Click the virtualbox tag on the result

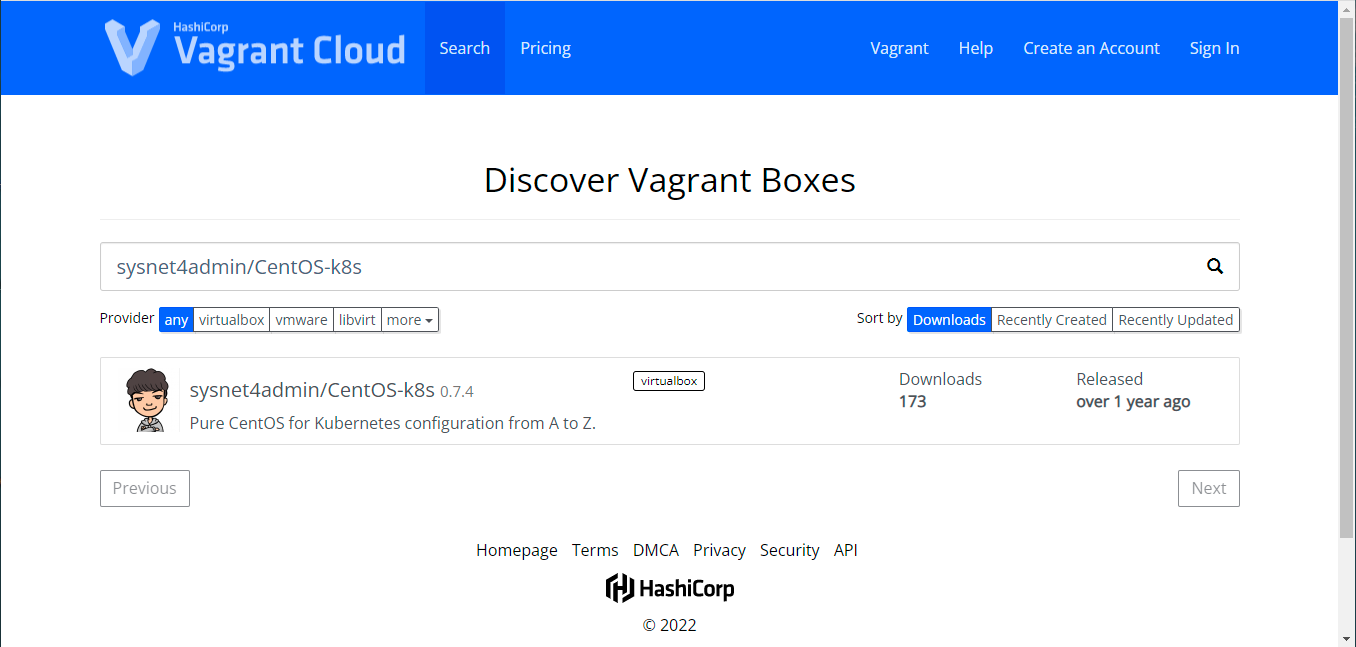[x=669, y=381]
